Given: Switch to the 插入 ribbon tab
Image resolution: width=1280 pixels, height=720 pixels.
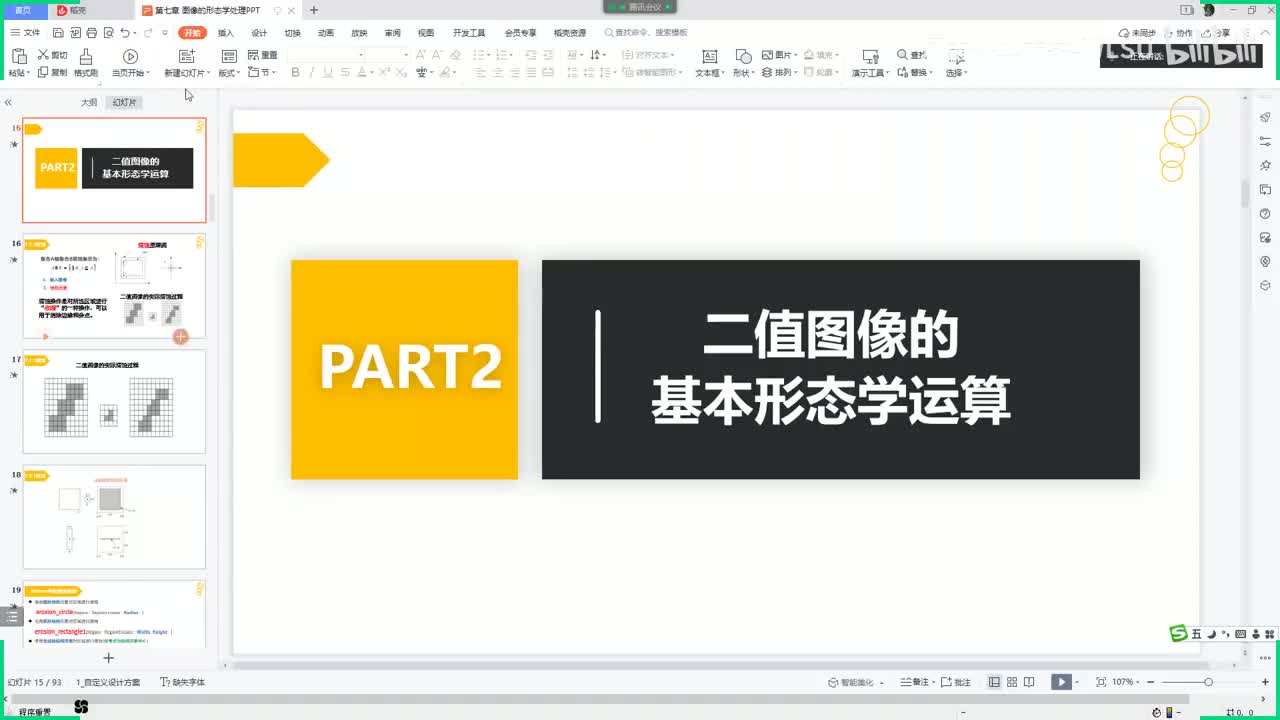Looking at the screenshot, I should coord(226,33).
